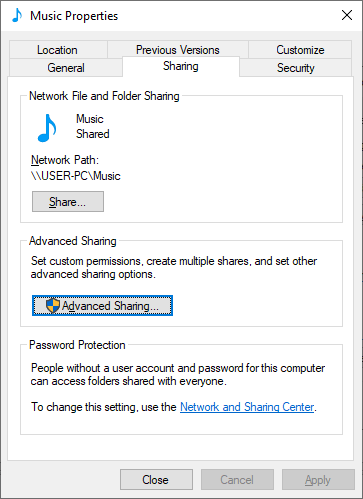Close the Music Properties dialog with X
Screen dimensions: 363x499
(x=347, y=15)
